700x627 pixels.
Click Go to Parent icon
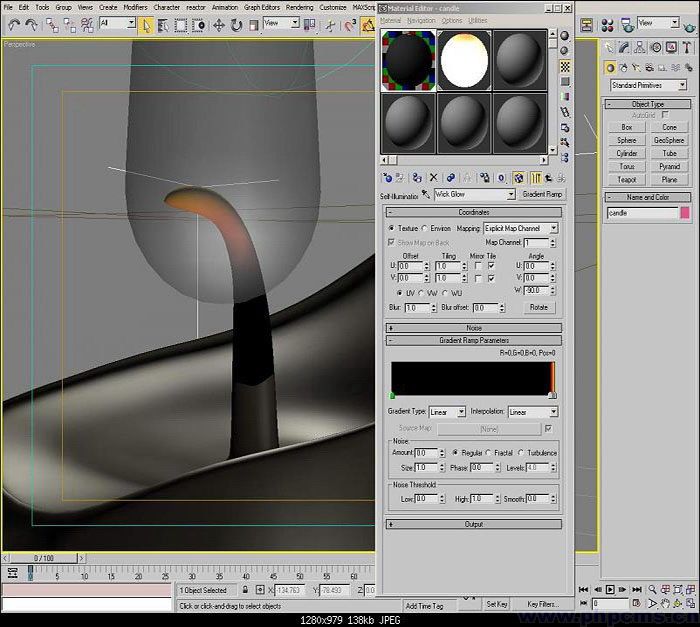[x=548, y=178]
